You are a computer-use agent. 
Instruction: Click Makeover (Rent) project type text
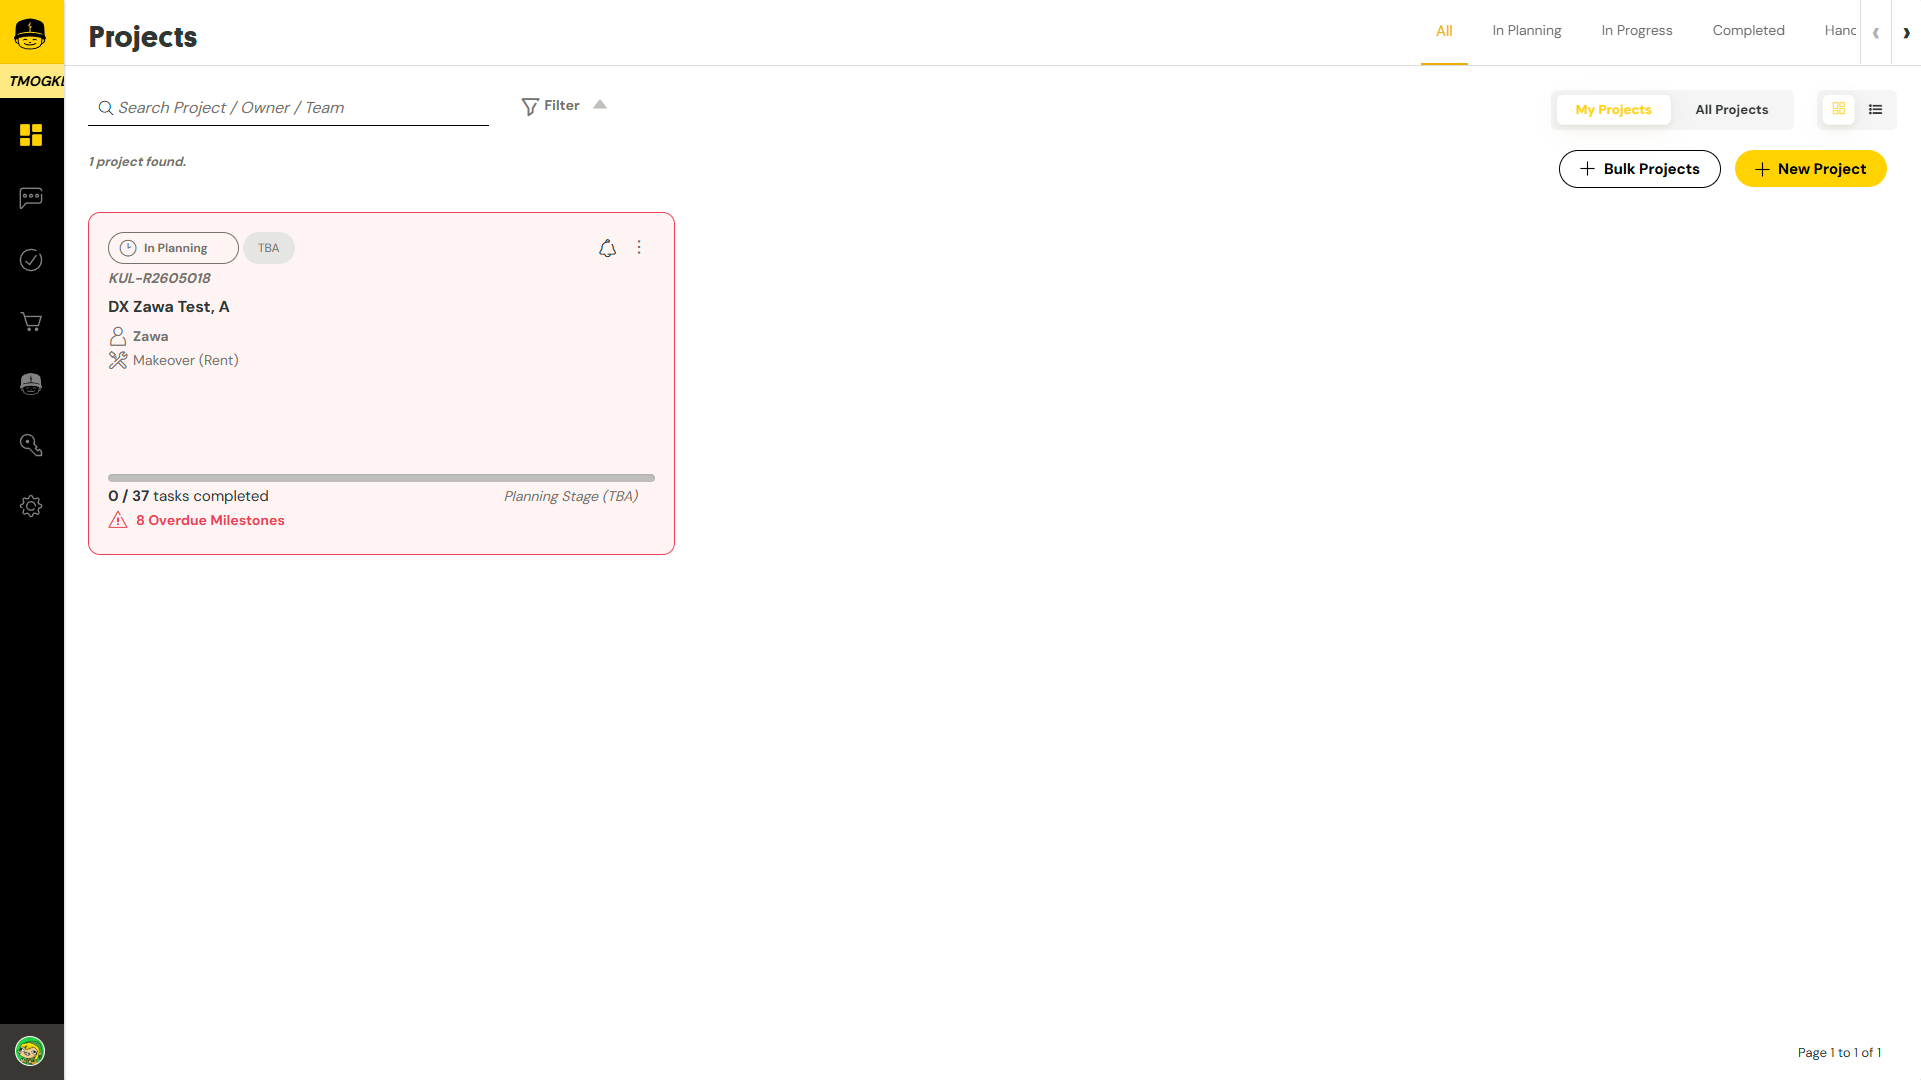[185, 361]
